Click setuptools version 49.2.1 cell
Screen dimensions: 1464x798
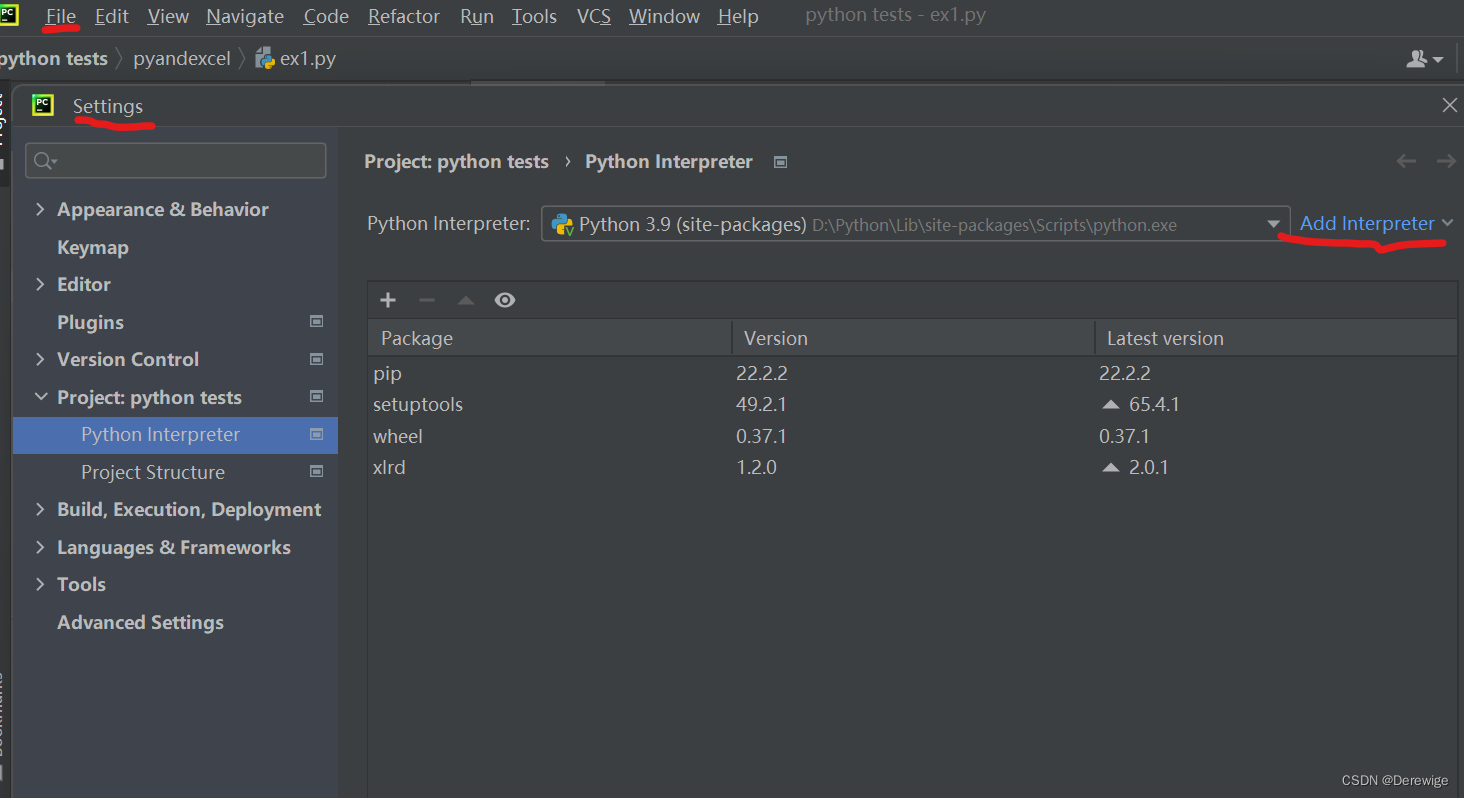point(761,405)
